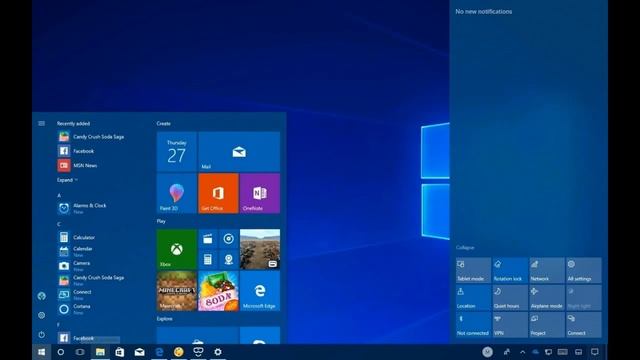
Task: Launch the Paint 3D tile
Action: (x=176, y=193)
